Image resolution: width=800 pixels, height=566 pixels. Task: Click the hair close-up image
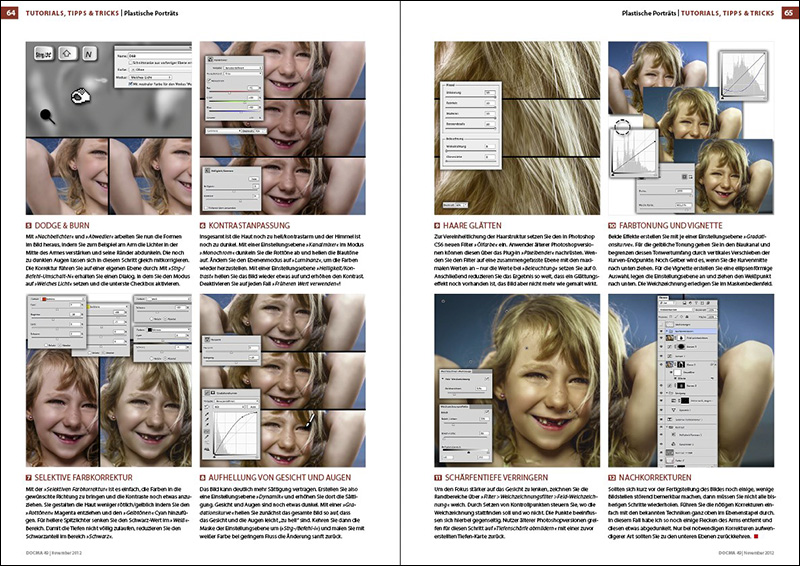(517, 128)
